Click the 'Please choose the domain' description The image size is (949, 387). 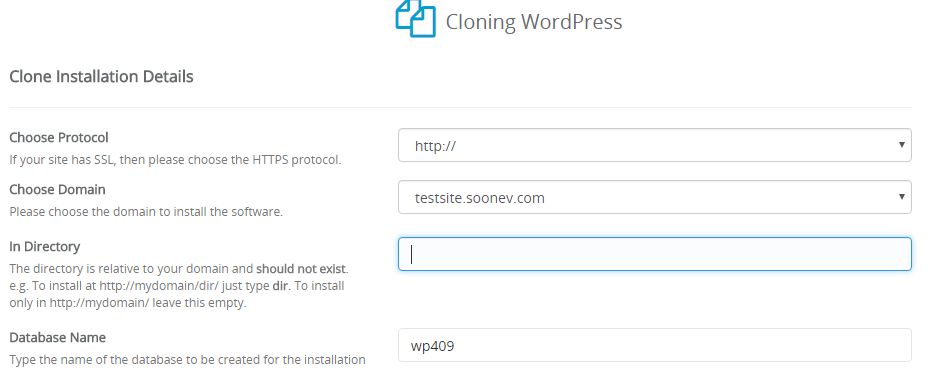(x=146, y=212)
